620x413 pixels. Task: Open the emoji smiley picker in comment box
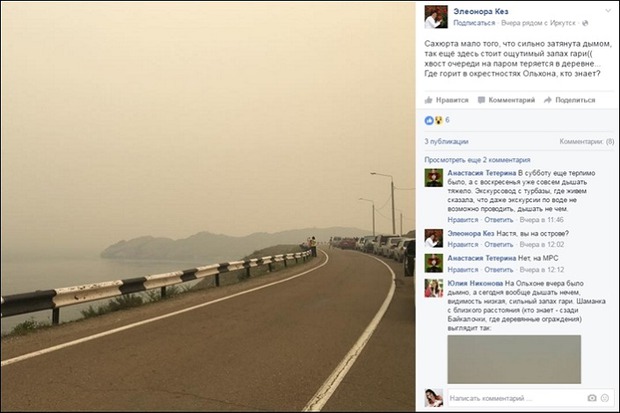(605, 398)
